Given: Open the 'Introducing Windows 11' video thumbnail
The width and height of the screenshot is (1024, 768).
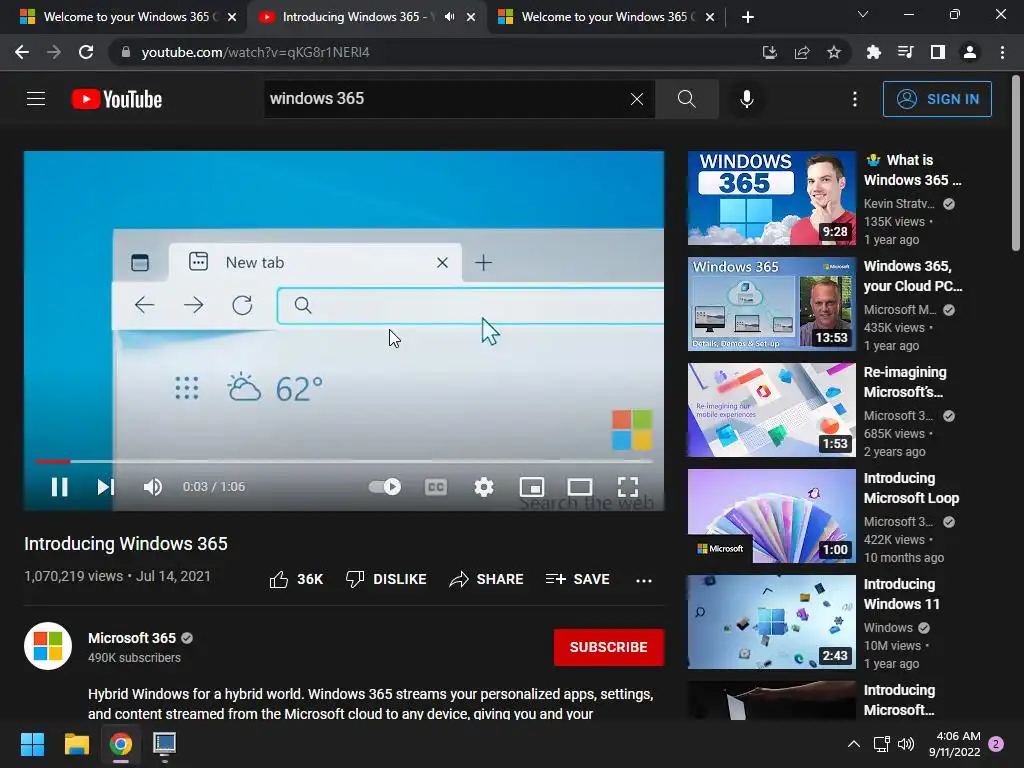Looking at the screenshot, I should pos(771,622).
